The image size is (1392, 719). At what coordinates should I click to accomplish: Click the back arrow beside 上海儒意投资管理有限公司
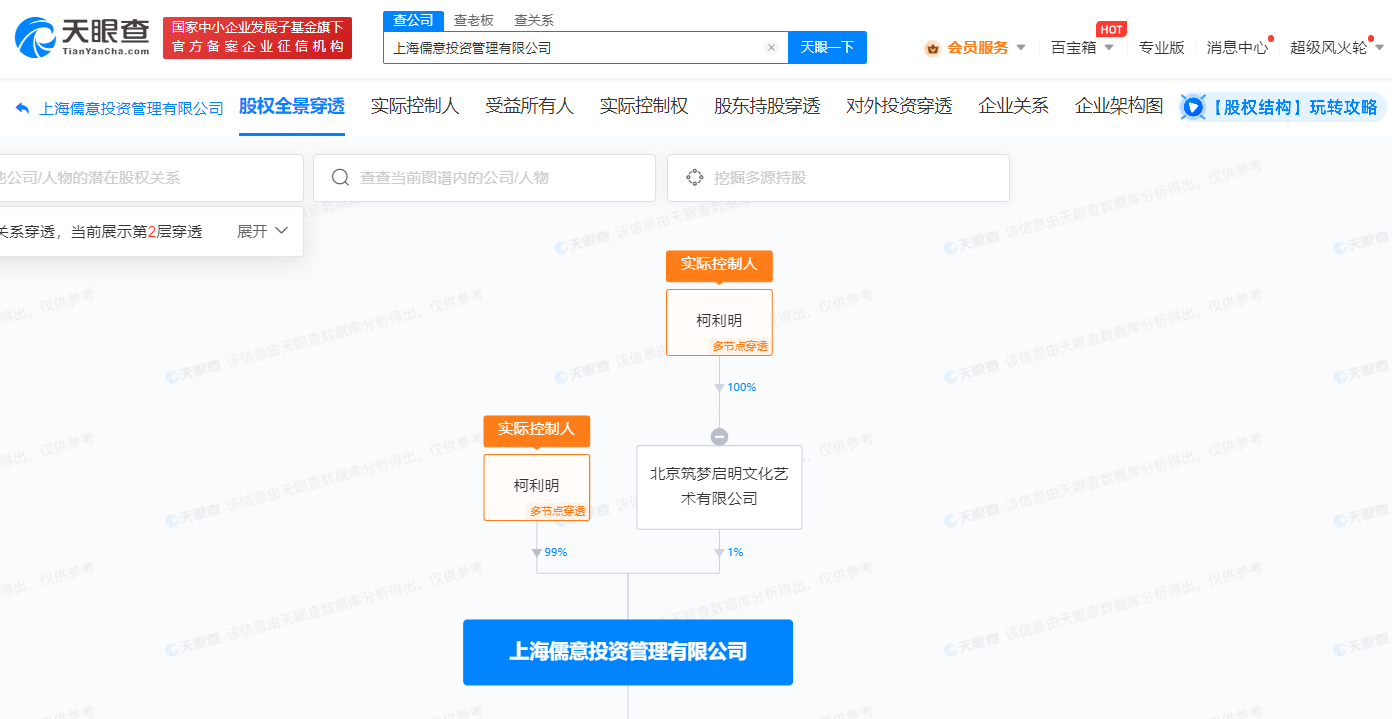tap(22, 108)
